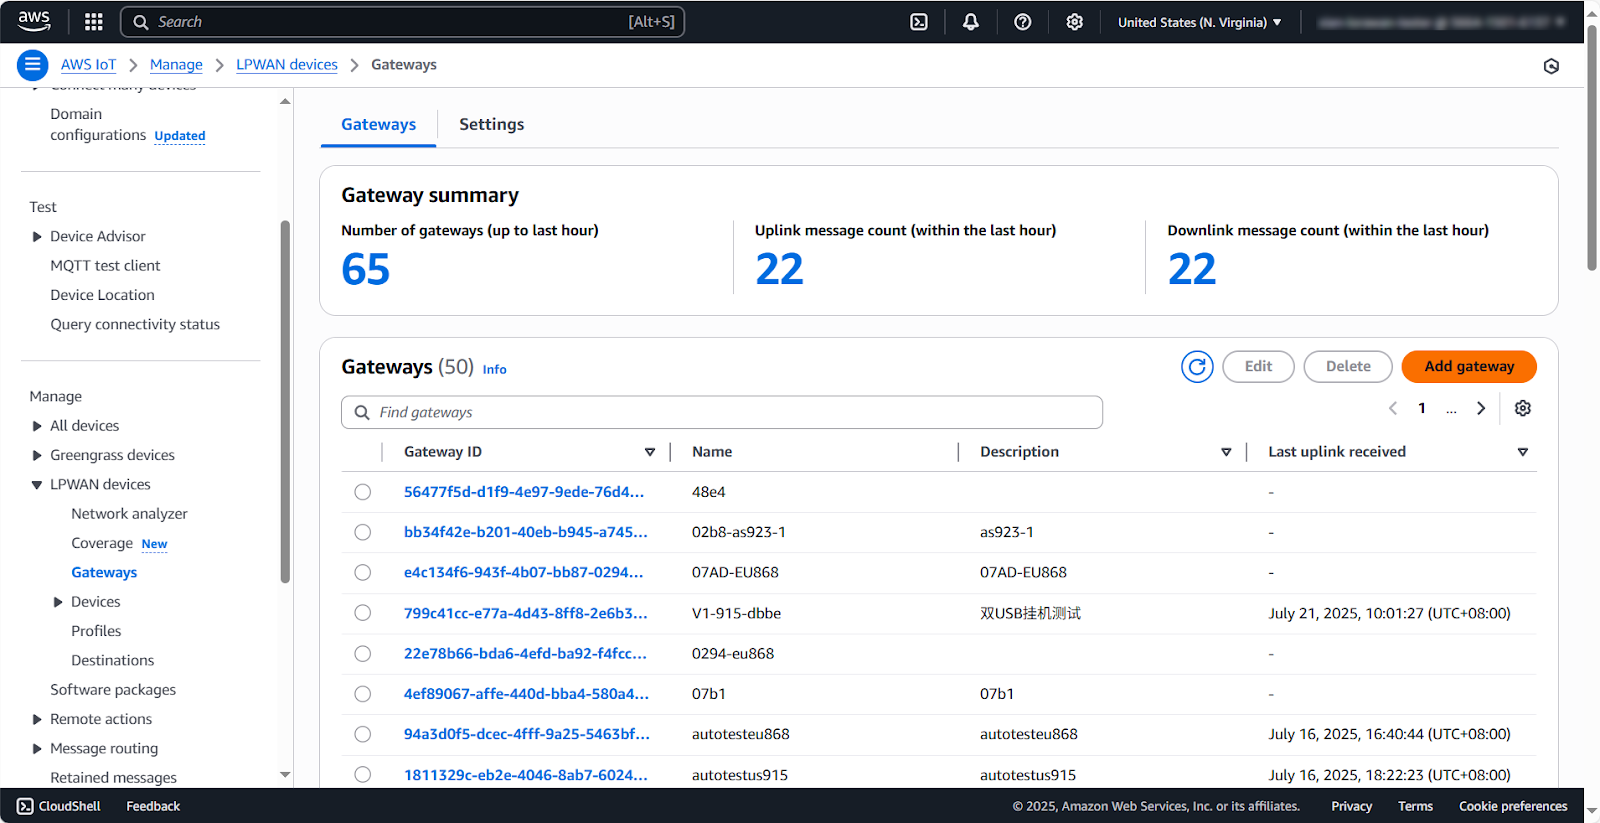Open table preferences gear icon
The width and height of the screenshot is (1600, 823).
(x=1522, y=408)
